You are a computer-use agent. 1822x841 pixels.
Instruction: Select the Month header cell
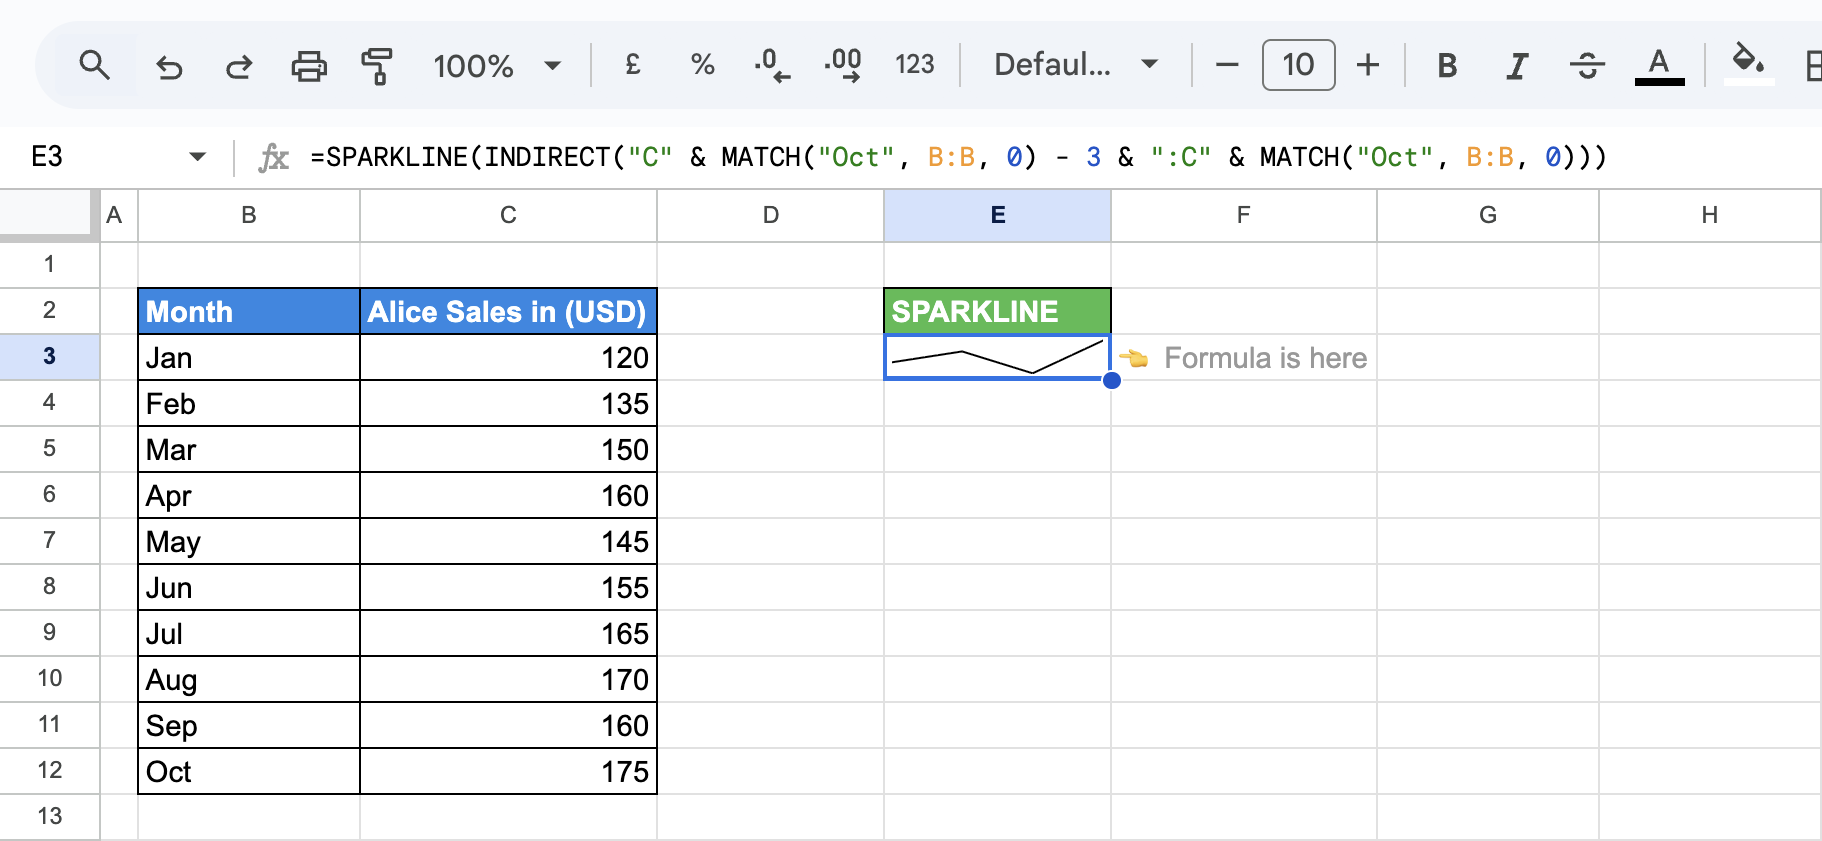pos(249,311)
